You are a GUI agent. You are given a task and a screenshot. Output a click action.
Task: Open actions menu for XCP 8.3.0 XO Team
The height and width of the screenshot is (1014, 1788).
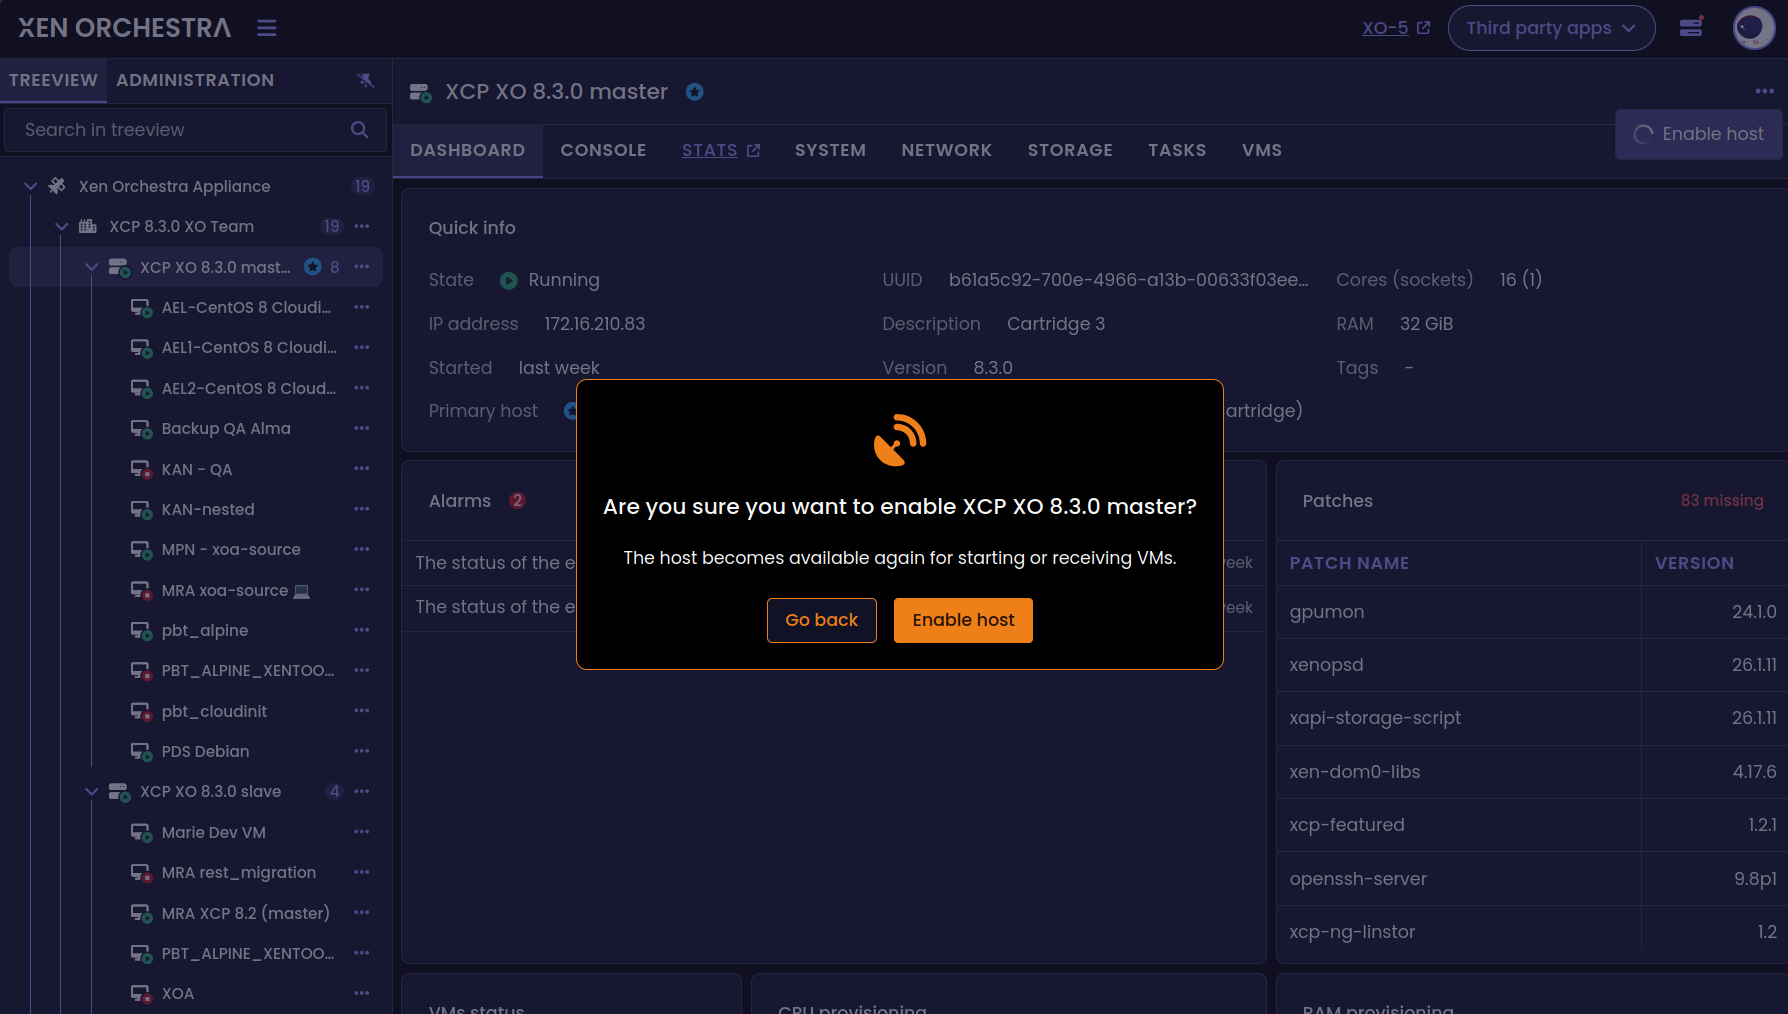click(x=362, y=226)
